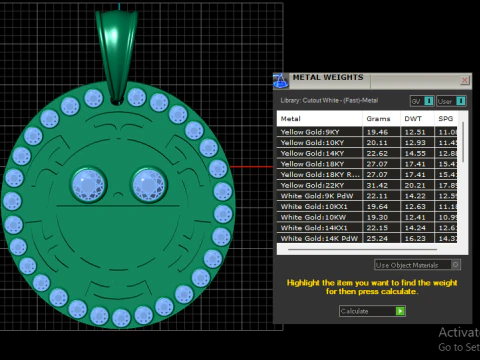Click the 14.22 DWT value
This screenshot has width=480, height=360.
click(415, 196)
